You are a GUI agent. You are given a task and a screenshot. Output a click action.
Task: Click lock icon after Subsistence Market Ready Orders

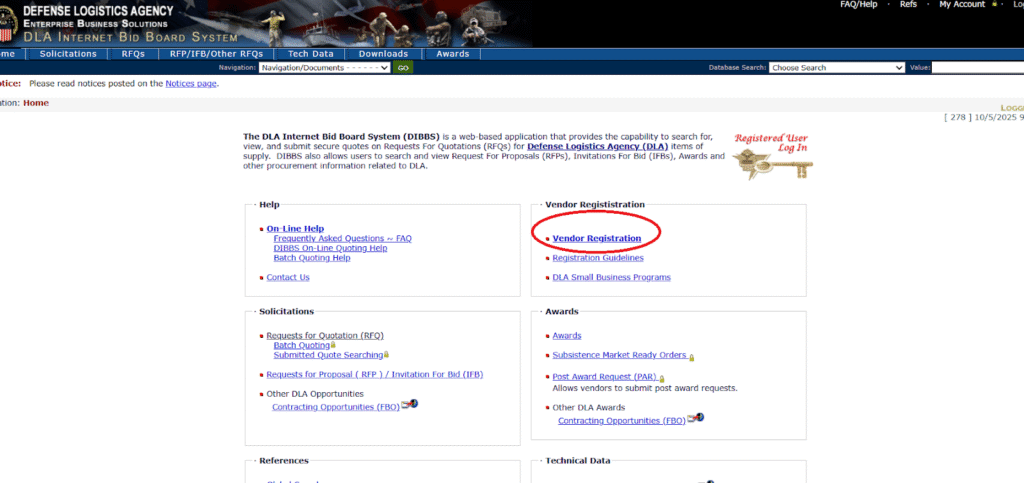tap(691, 357)
